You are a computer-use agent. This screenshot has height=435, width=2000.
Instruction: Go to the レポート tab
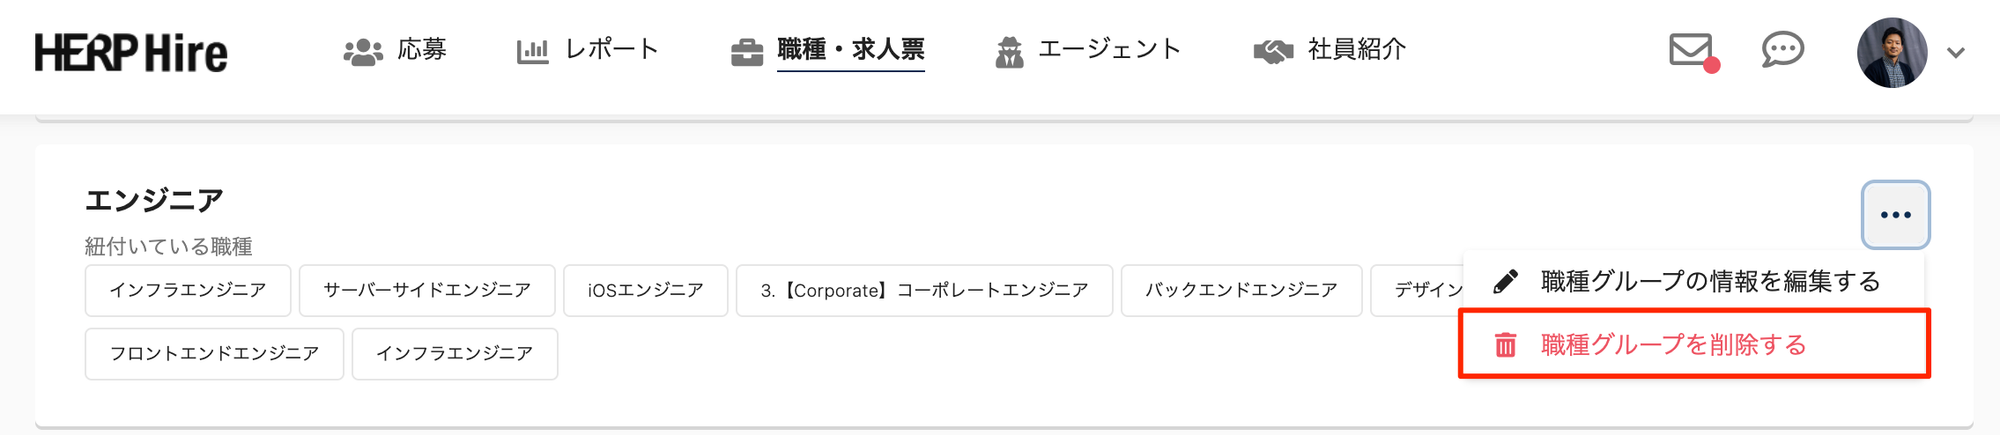pyautogui.click(x=611, y=50)
